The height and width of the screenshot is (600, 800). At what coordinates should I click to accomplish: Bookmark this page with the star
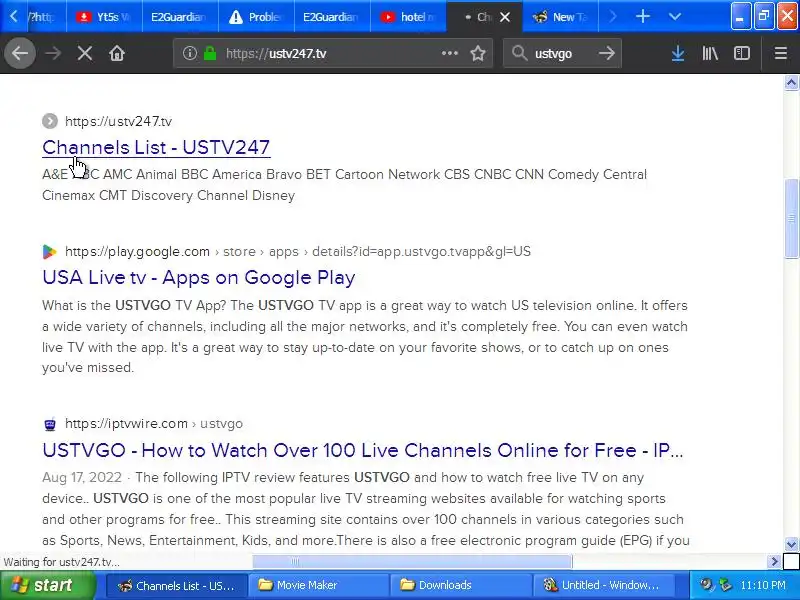[x=478, y=53]
